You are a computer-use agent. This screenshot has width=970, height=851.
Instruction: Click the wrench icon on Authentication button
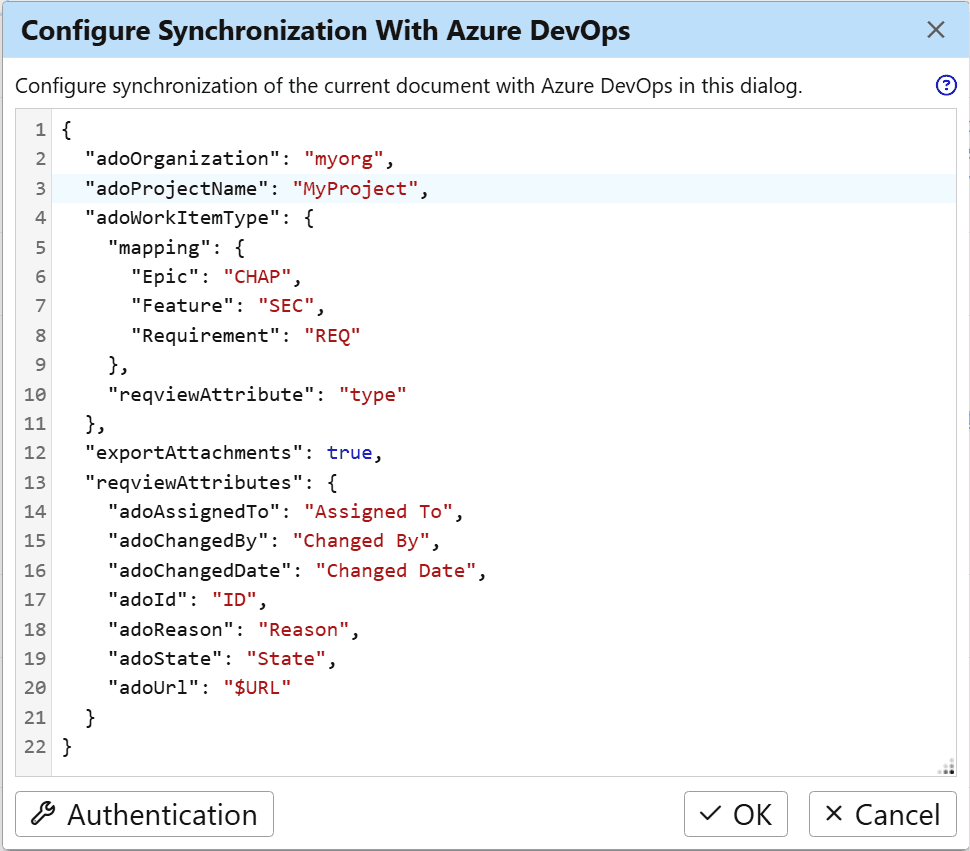pos(43,814)
